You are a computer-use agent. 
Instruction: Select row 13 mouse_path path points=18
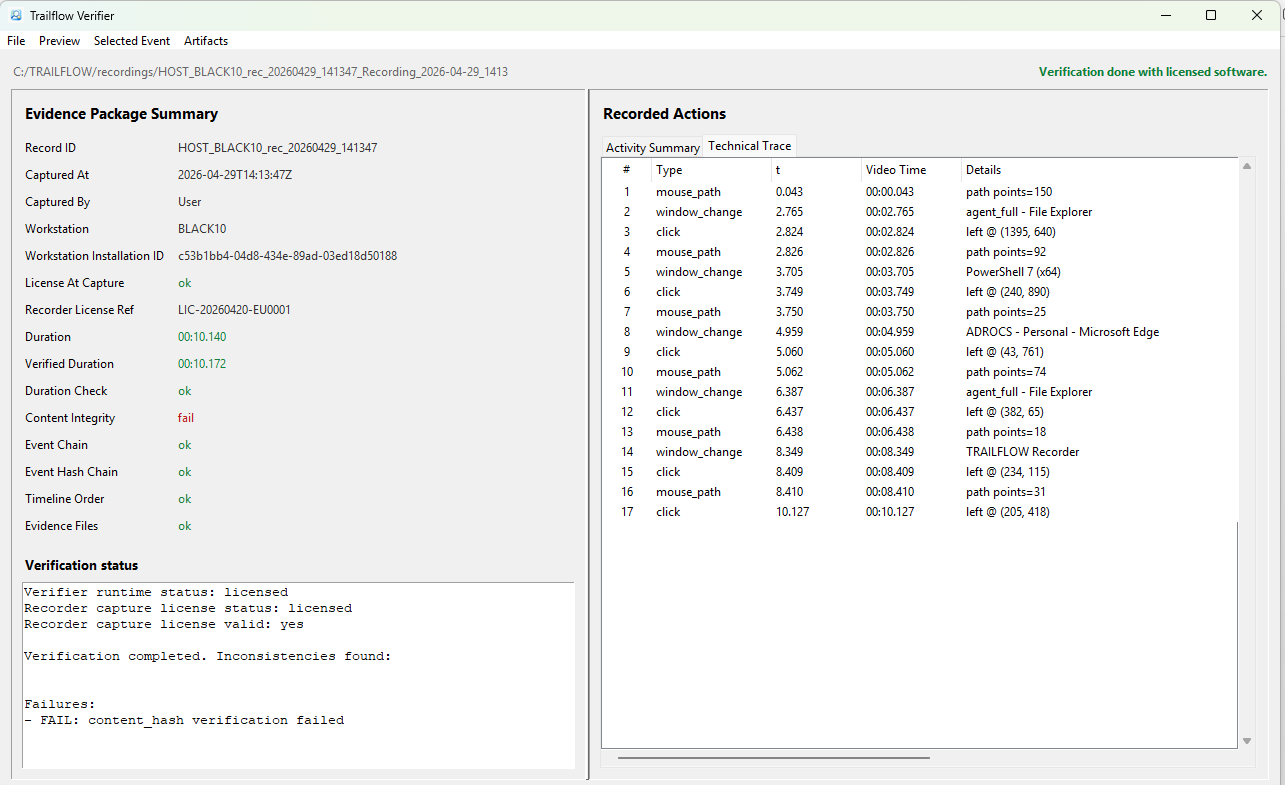point(920,432)
